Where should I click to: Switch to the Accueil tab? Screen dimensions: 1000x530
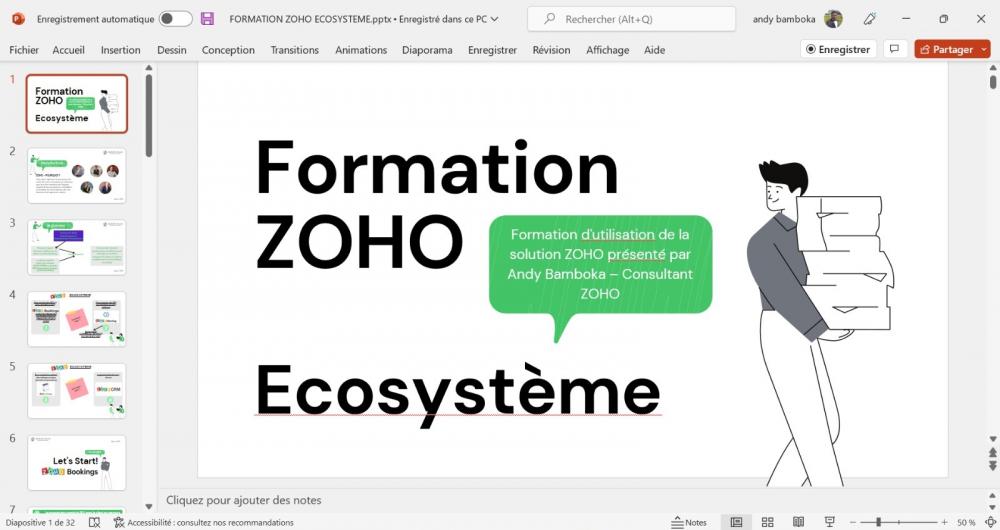pos(68,50)
